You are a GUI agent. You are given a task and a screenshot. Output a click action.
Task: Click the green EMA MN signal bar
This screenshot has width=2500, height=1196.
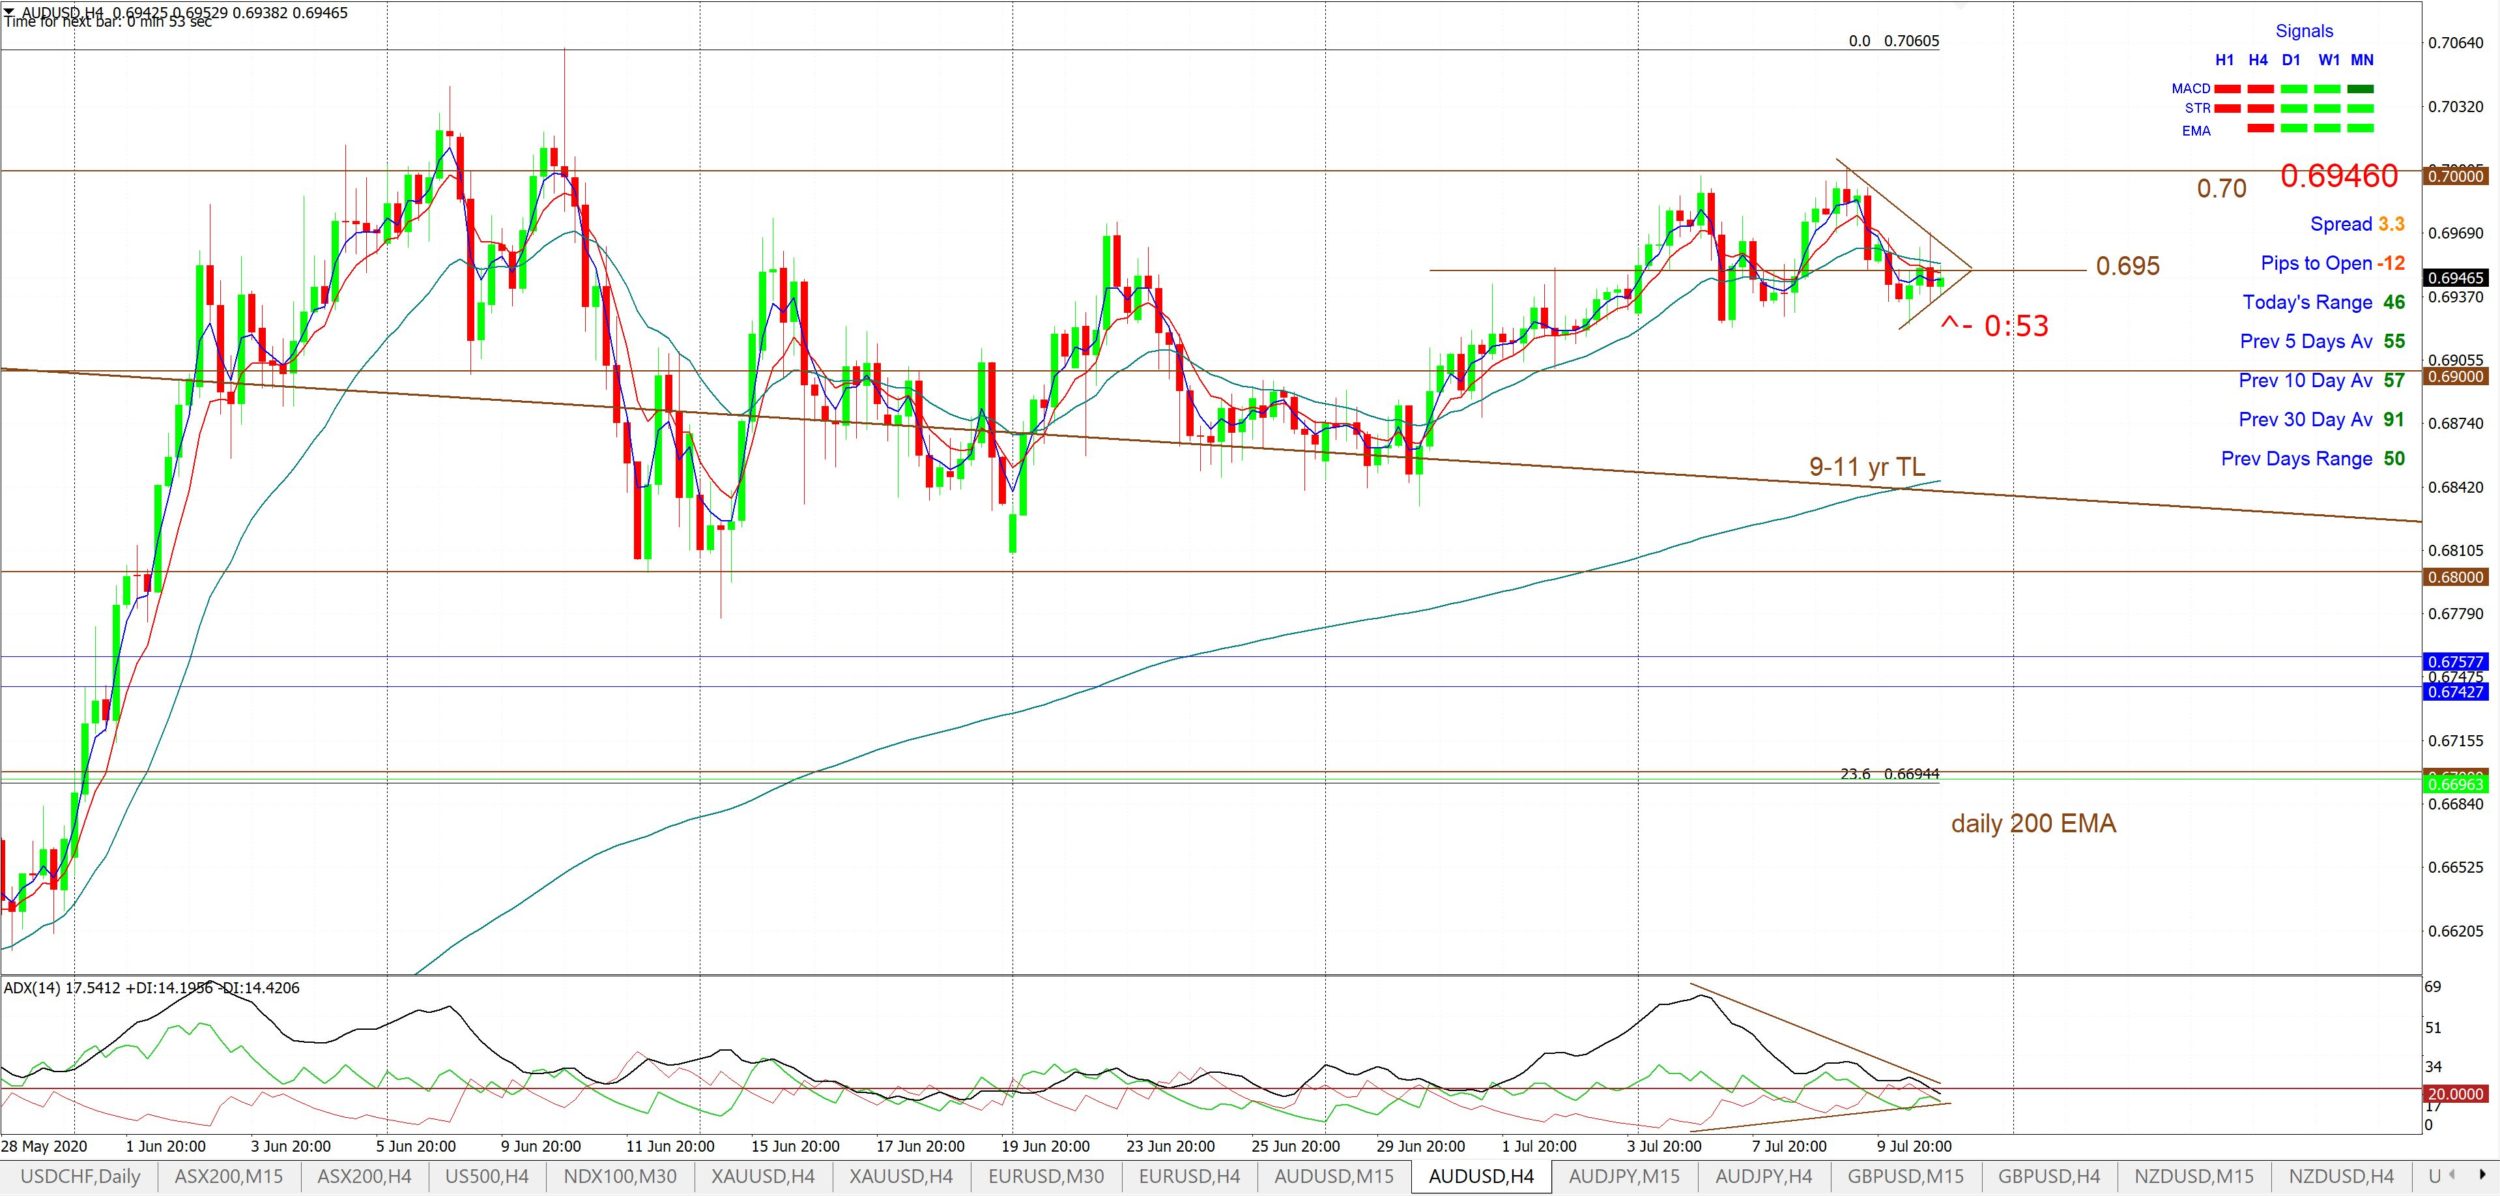coord(2361,128)
